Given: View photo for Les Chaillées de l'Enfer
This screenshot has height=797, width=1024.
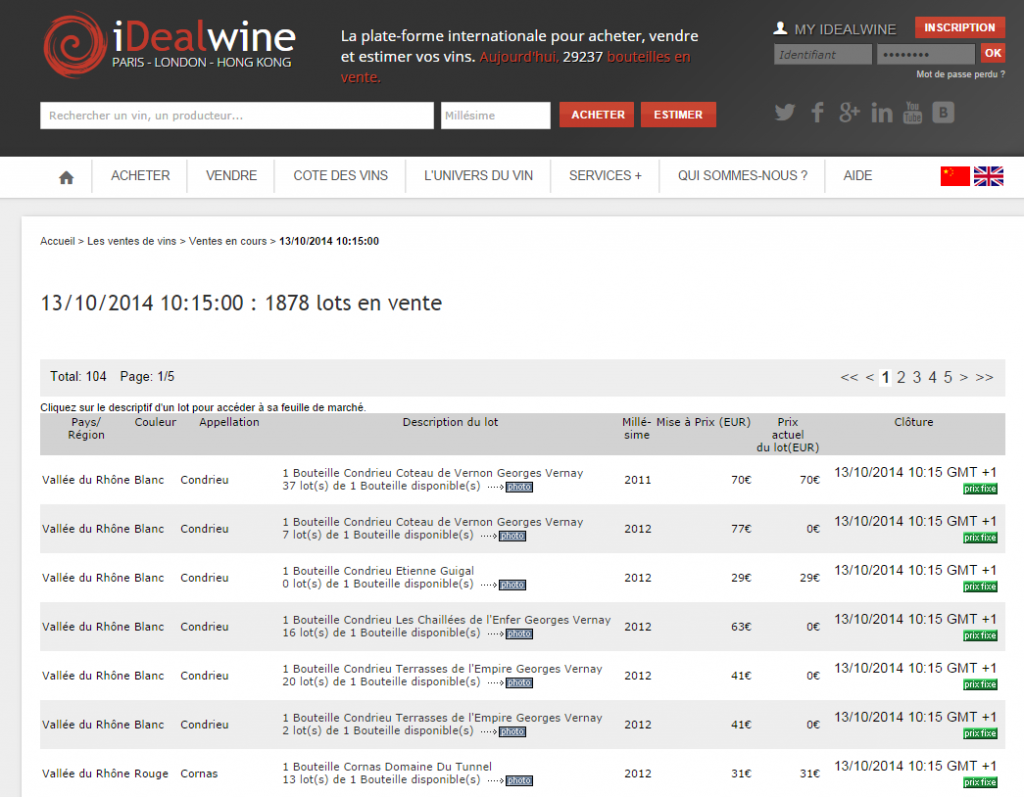Looking at the screenshot, I should (x=519, y=634).
